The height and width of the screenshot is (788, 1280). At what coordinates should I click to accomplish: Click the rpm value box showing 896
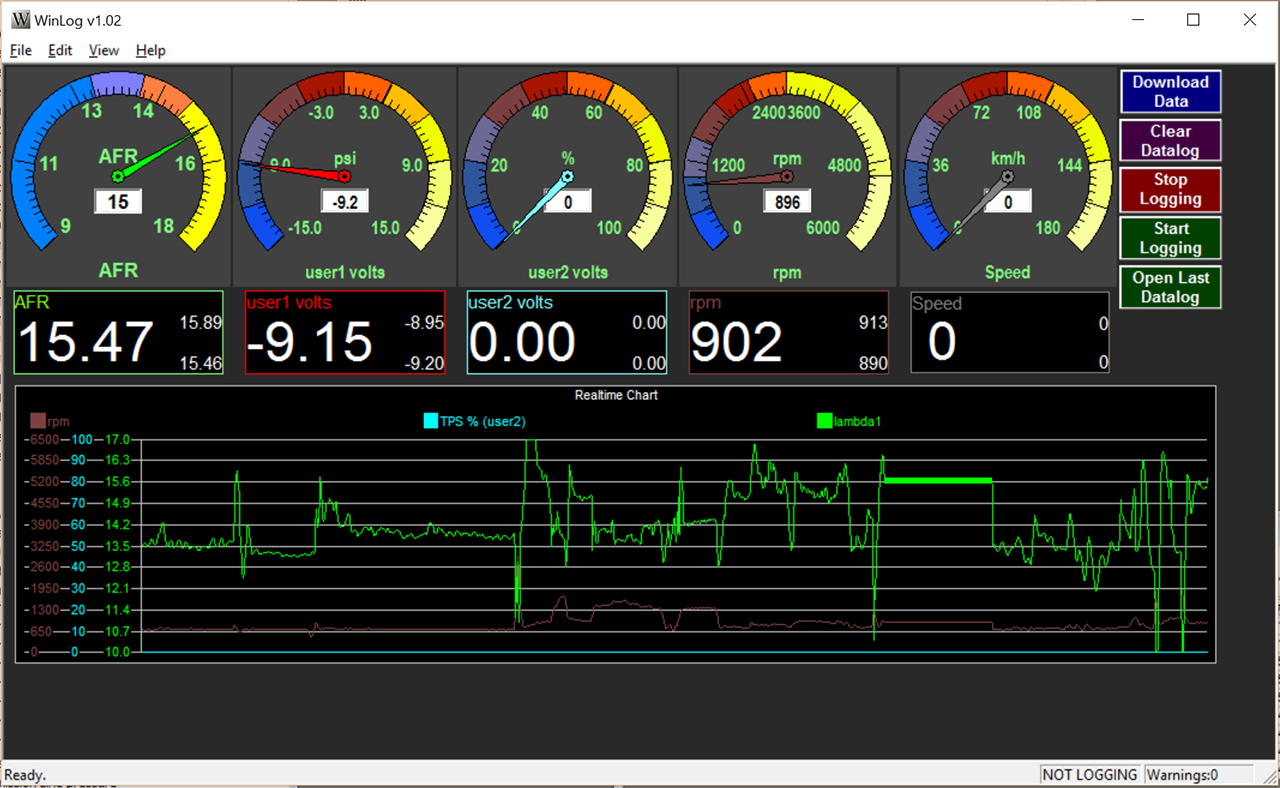point(787,201)
